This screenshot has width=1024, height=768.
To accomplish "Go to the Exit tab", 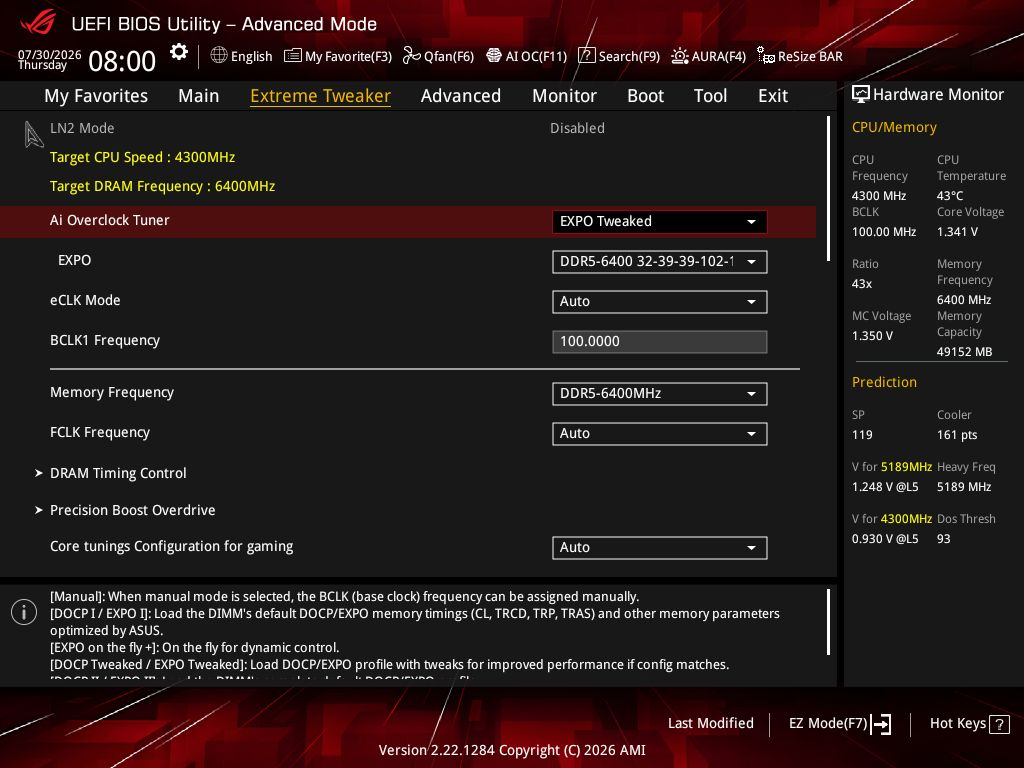I will coord(773,96).
